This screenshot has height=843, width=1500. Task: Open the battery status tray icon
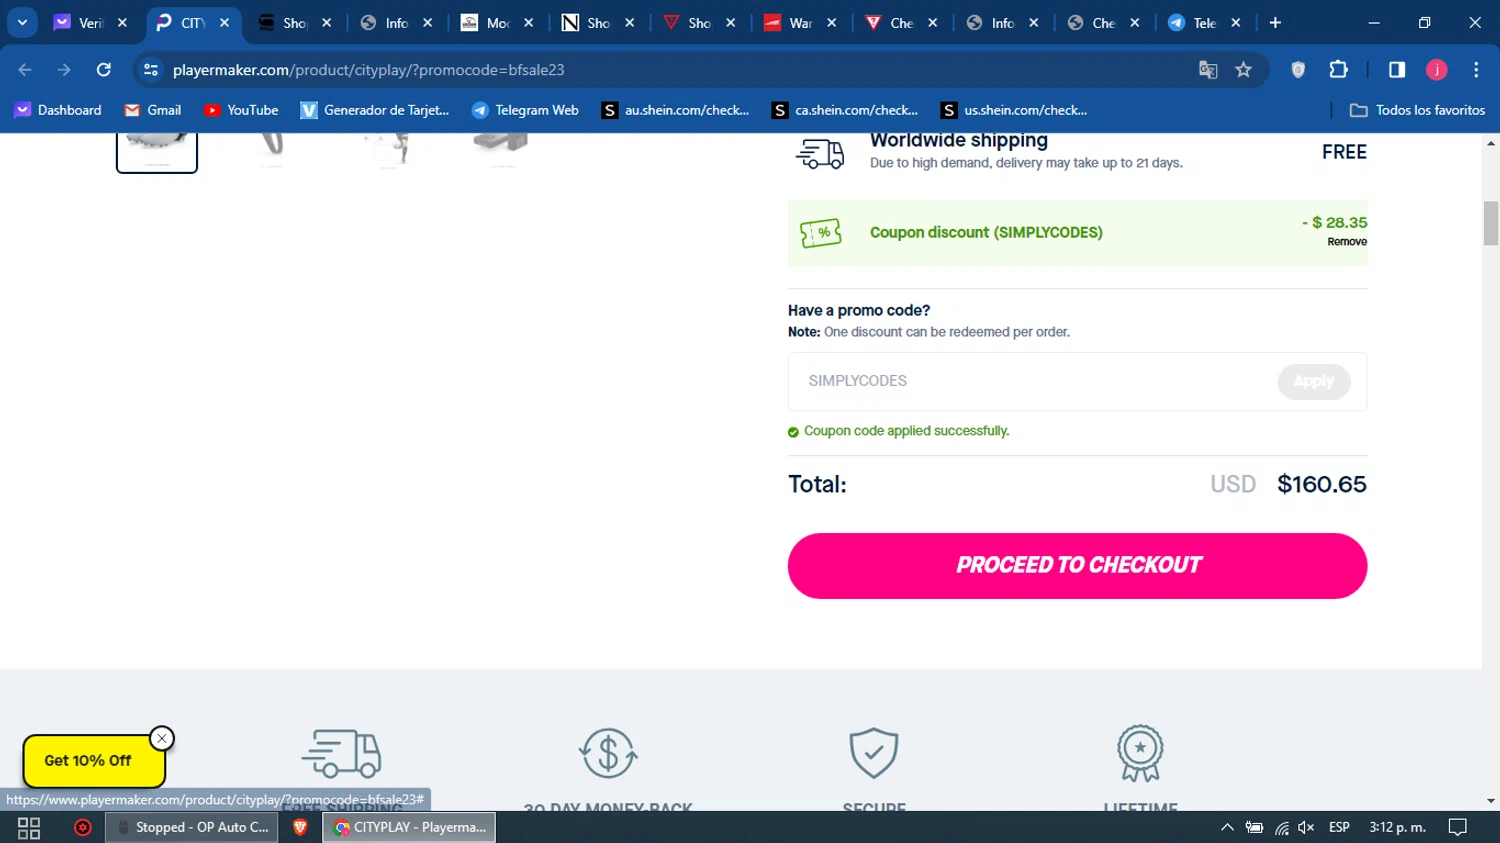point(1254,827)
